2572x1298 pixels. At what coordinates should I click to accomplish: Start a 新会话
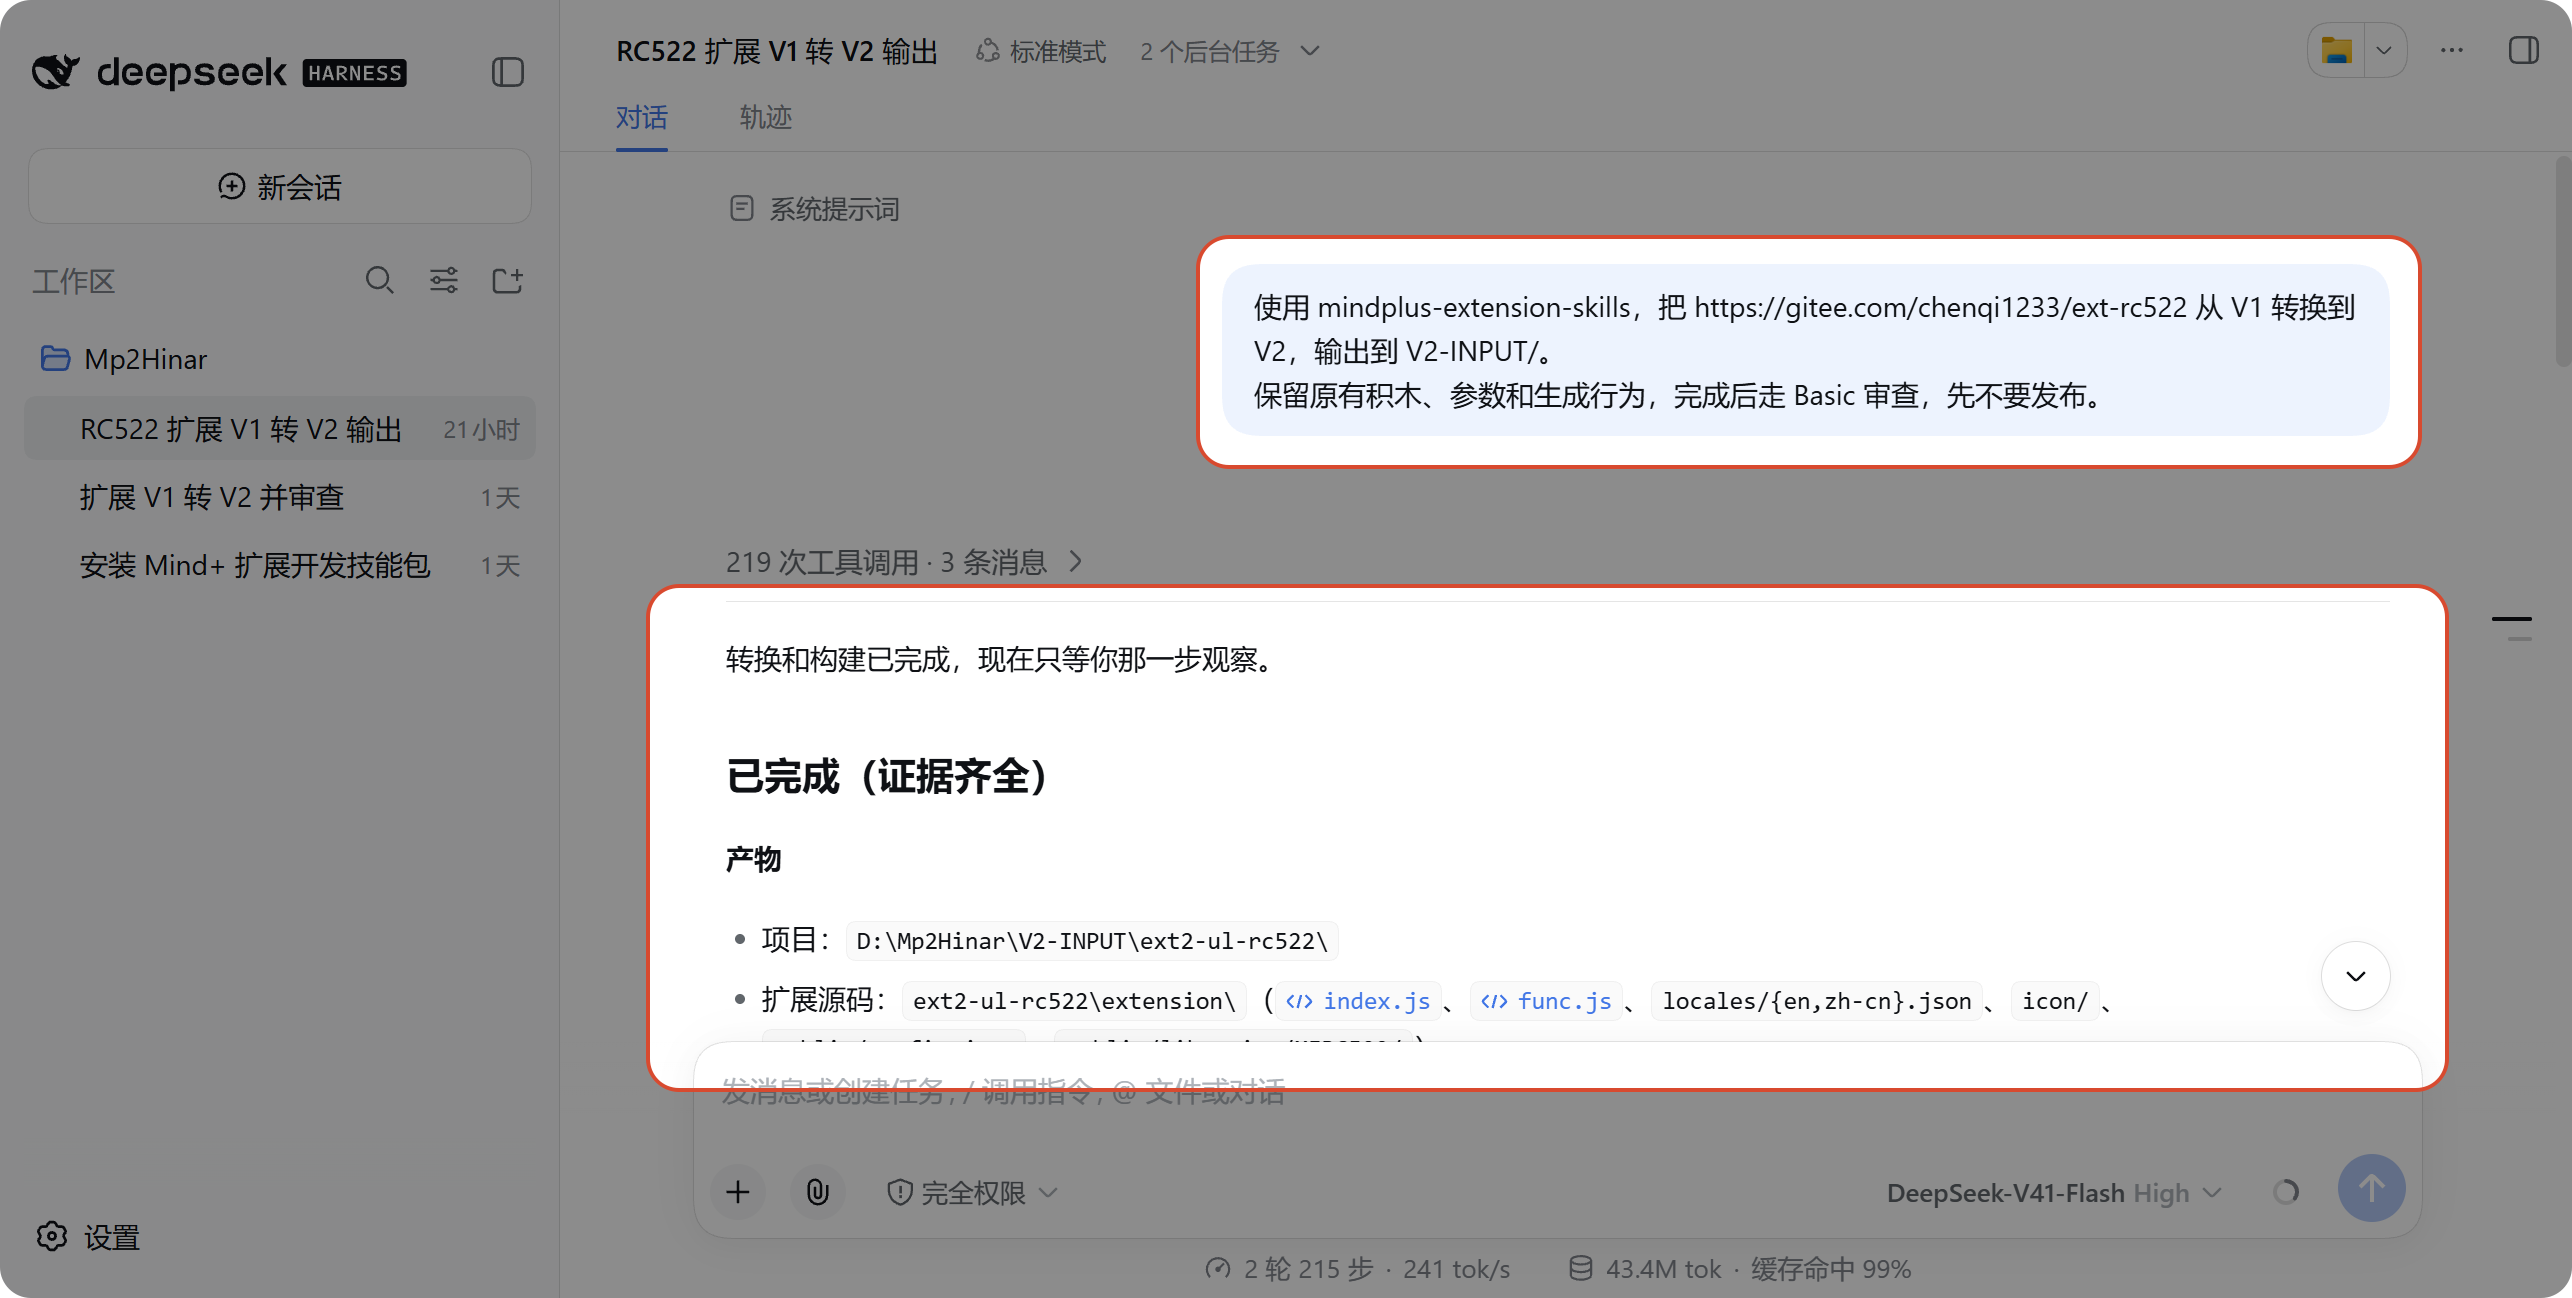pos(280,186)
